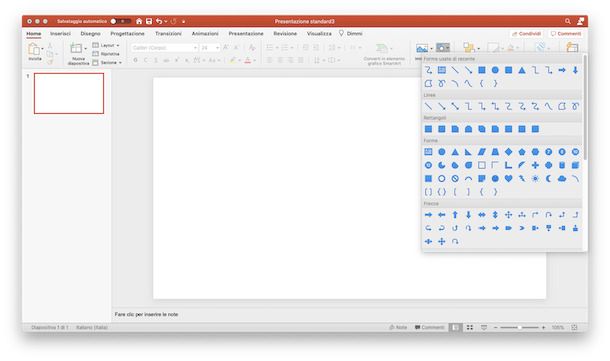Click the shapes panel scrollbar
The height and width of the screenshot is (361, 610).
coord(585,107)
